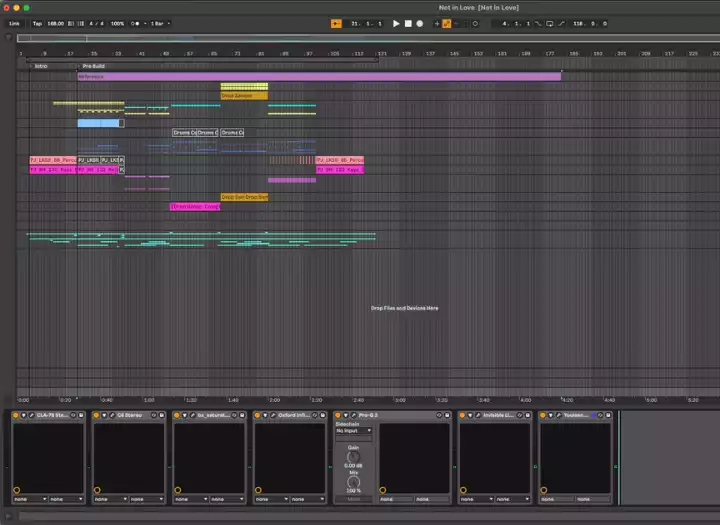Viewport: 720px width, 525px height.
Task: Click the Session Record circle button
Action: (x=475, y=23)
